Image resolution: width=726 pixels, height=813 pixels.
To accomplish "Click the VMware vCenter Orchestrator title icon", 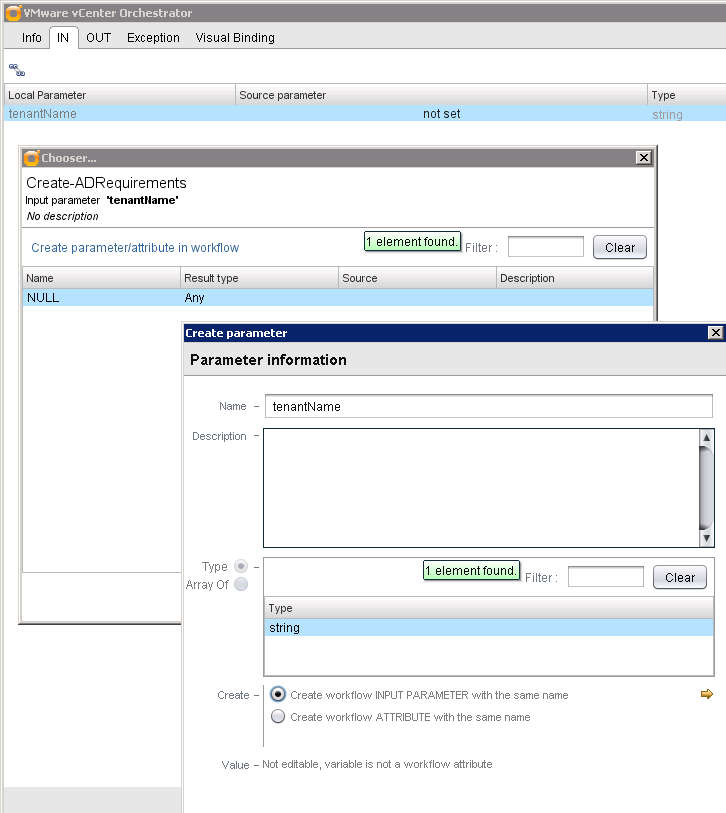I will tap(13, 13).
